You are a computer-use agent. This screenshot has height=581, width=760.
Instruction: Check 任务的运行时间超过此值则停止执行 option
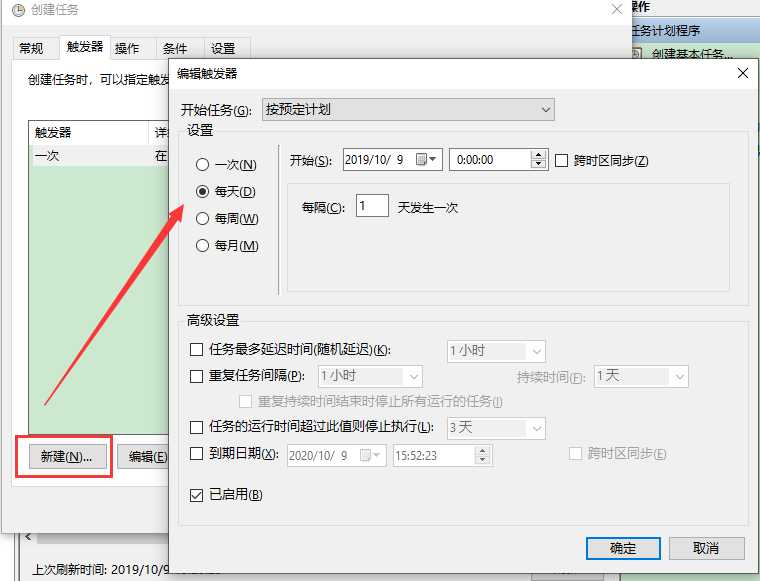196,427
